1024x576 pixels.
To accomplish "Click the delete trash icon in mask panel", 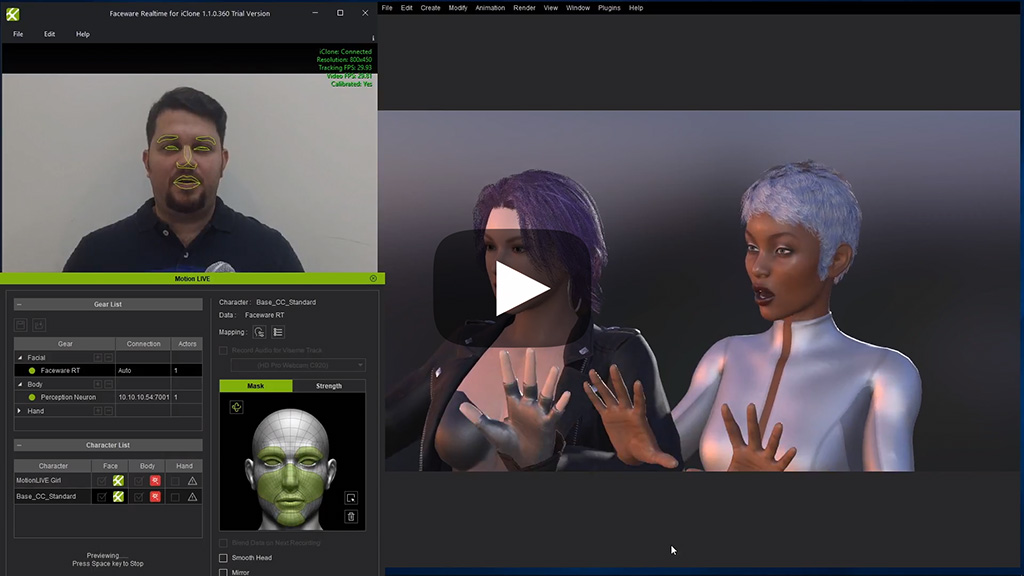I will [351, 516].
